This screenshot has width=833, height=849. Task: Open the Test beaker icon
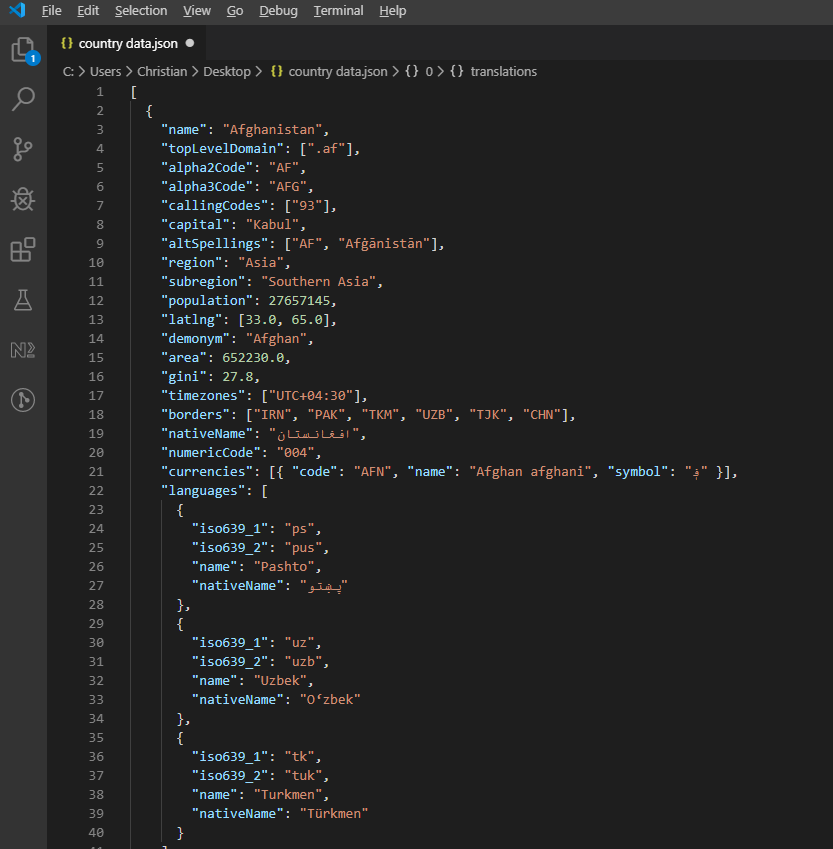[23, 299]
